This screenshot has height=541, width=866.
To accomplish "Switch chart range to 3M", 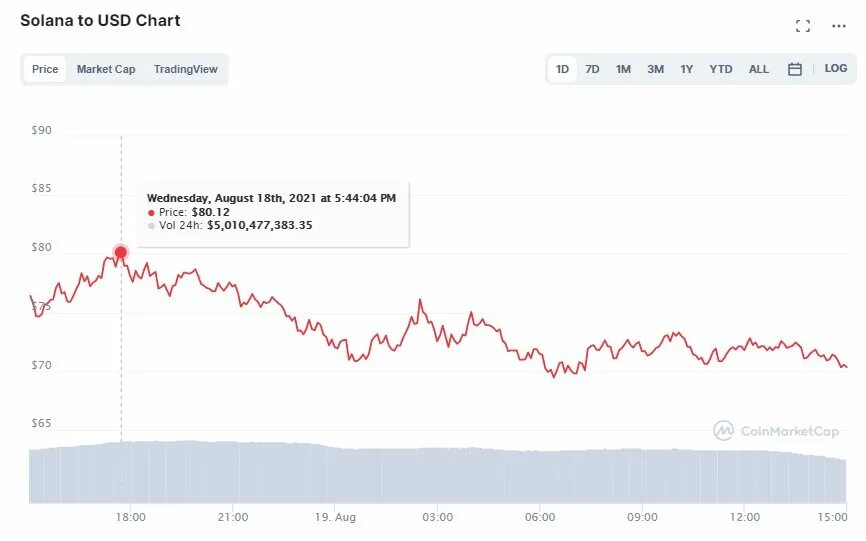I will 655,69.
